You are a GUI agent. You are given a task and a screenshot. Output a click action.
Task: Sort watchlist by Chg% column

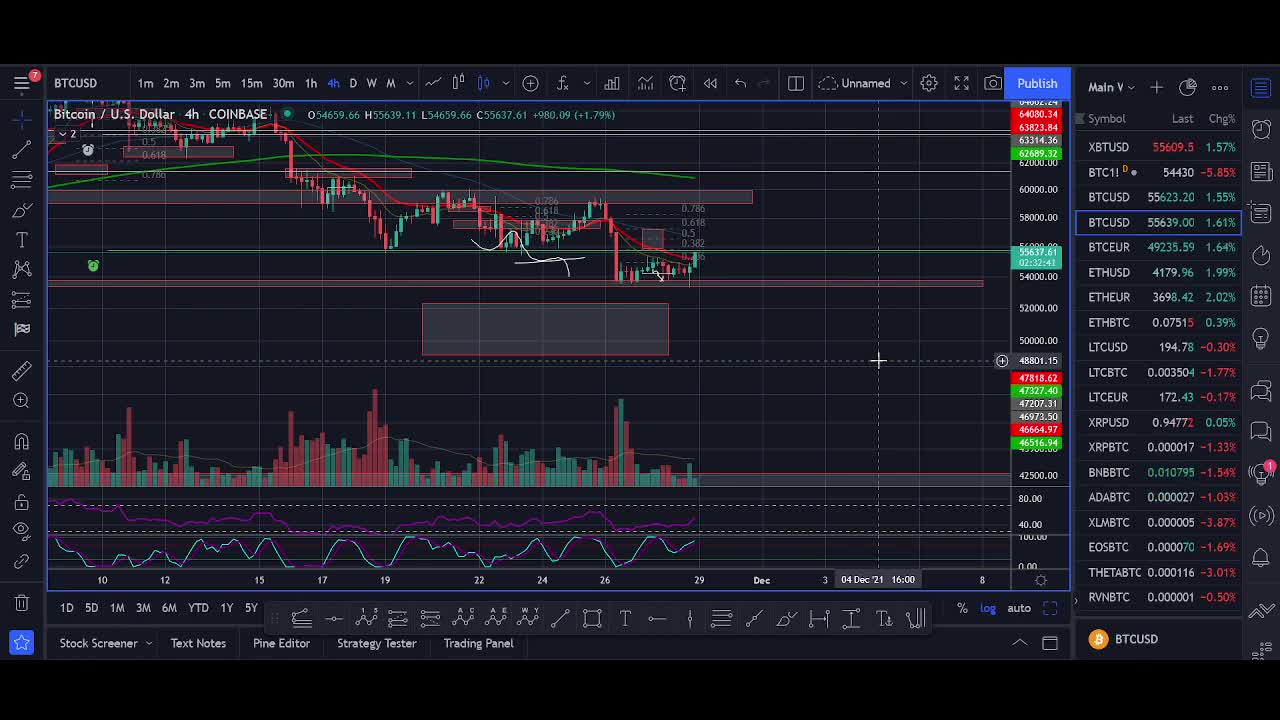point(1222,118)
